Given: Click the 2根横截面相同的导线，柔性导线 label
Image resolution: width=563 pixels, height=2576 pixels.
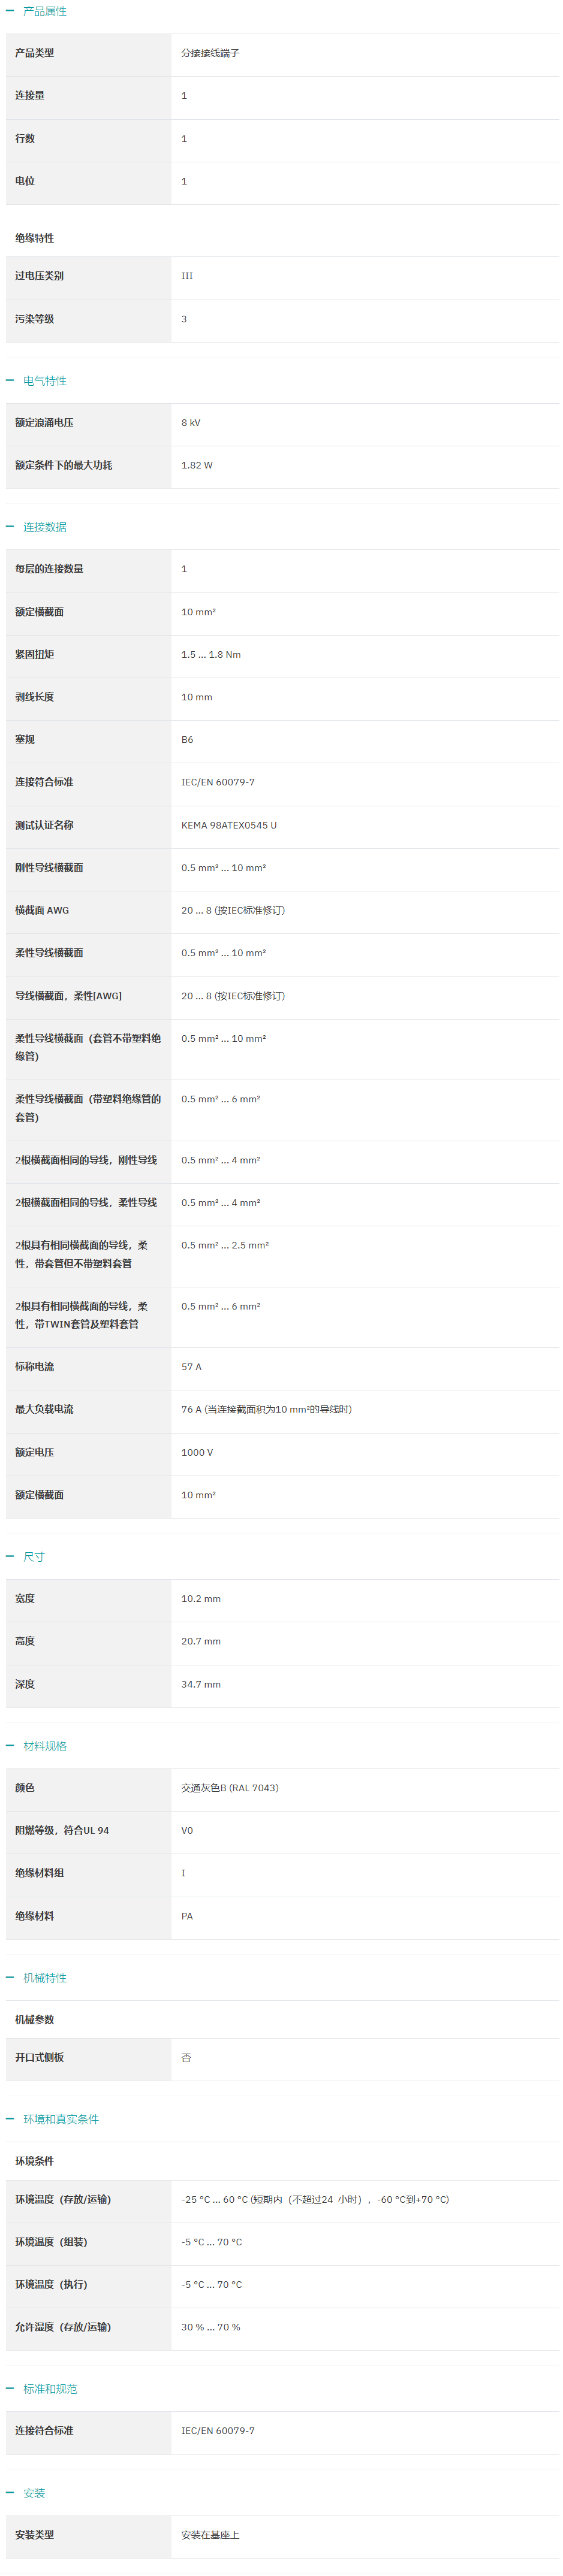Looking at the screenshot, I should 86,1203.
